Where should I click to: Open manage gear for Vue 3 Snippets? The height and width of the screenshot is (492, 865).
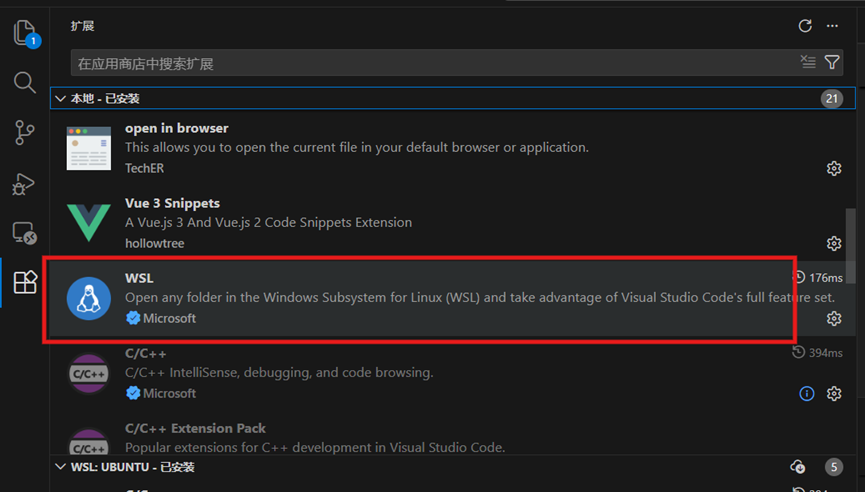pos(834,243)
